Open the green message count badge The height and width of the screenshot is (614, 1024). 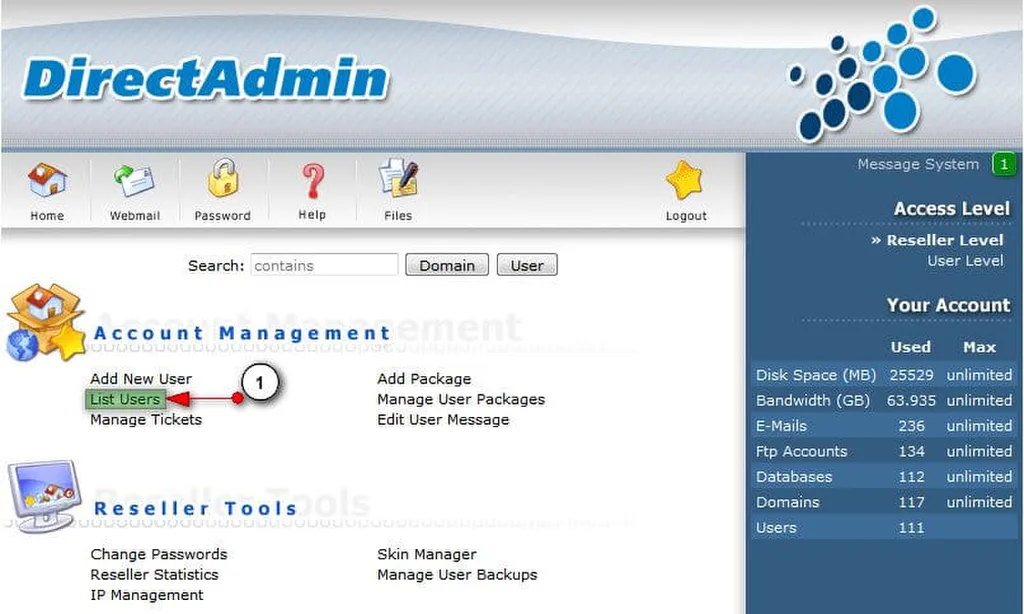click(1003, 164)
